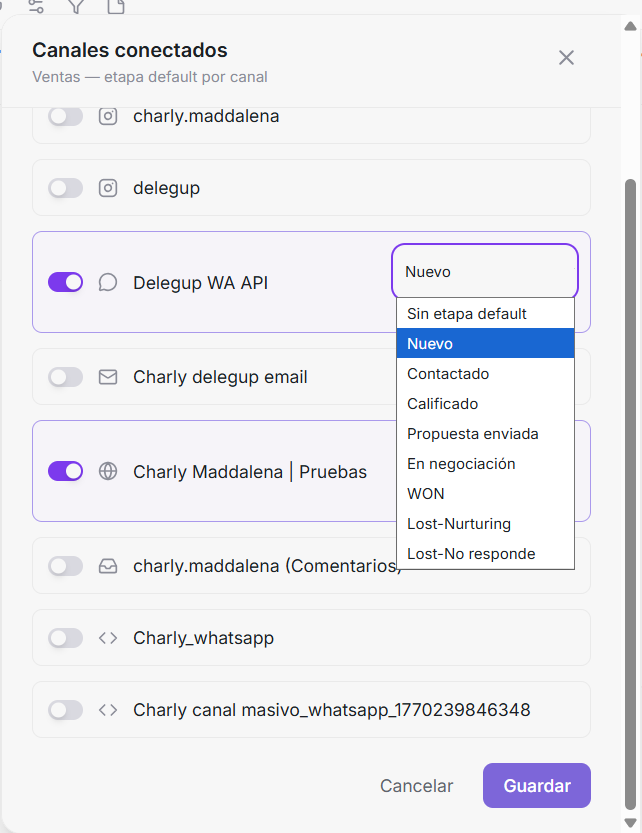Image resolution: width=642 pixels, height=833 pixels.
Task: Click the scrollbar down arrow
Action: pyautogui.click(x=630, y=822)
